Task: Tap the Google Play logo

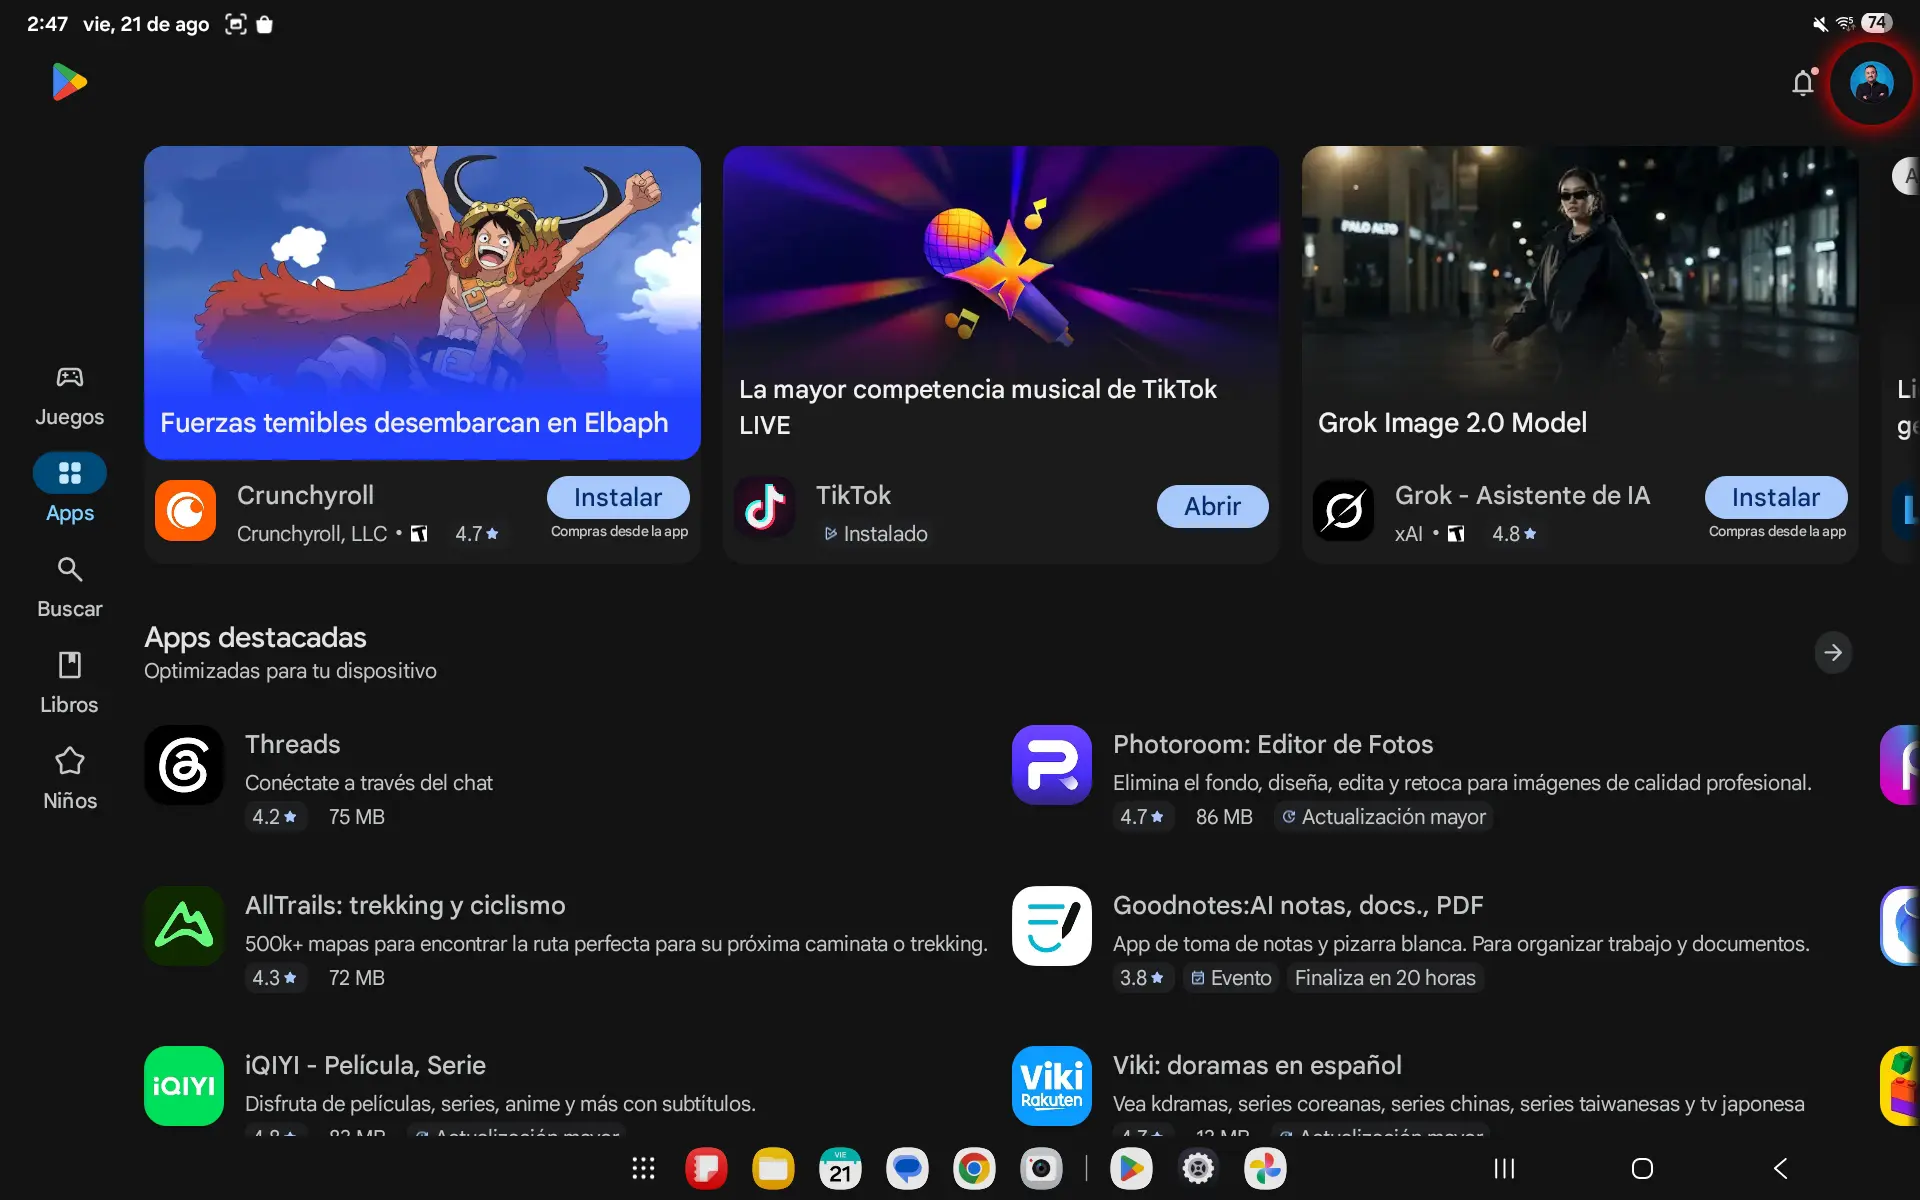Action: [x=69, y=82]
